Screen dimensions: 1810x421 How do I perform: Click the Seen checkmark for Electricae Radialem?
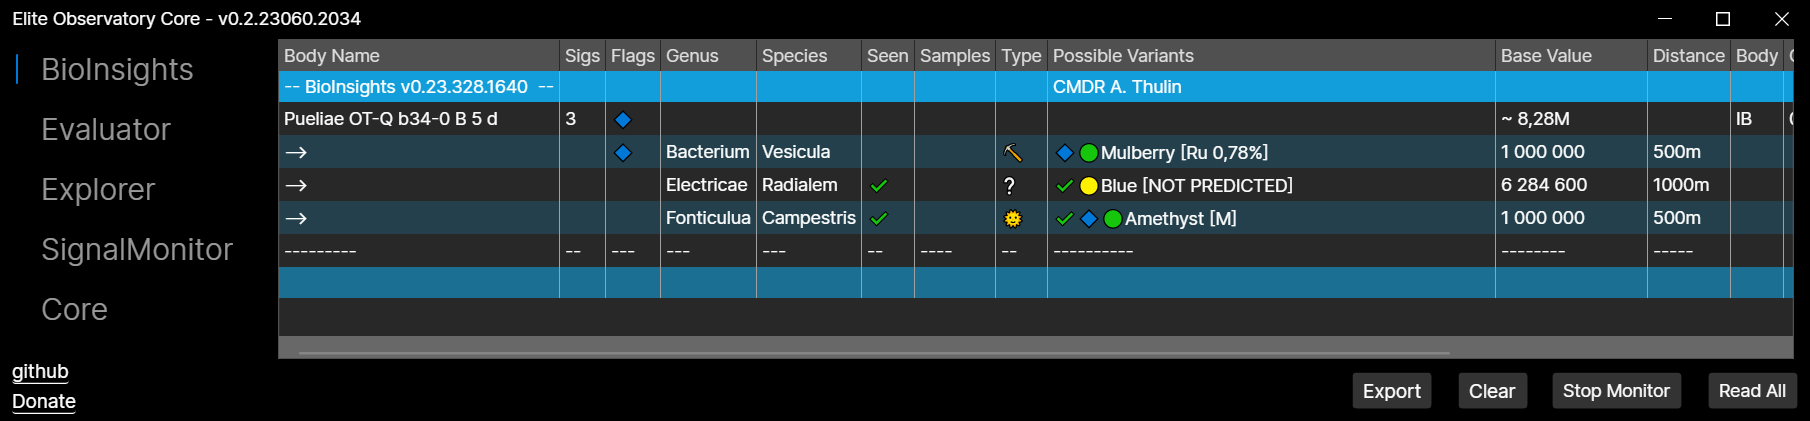[879, 186]
